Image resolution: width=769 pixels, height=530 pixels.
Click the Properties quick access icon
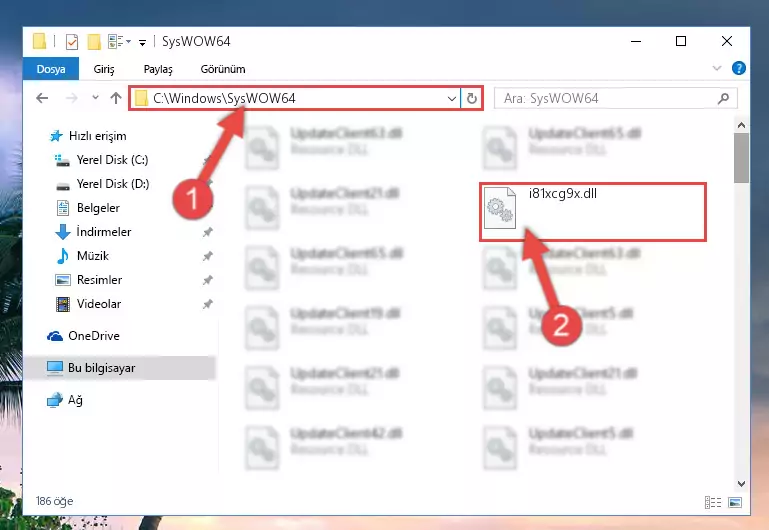point(72,42)
